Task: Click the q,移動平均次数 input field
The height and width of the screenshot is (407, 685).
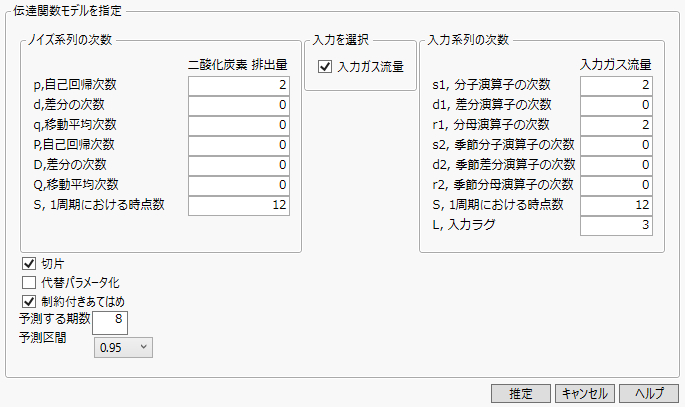Action: tap(239, 125)
